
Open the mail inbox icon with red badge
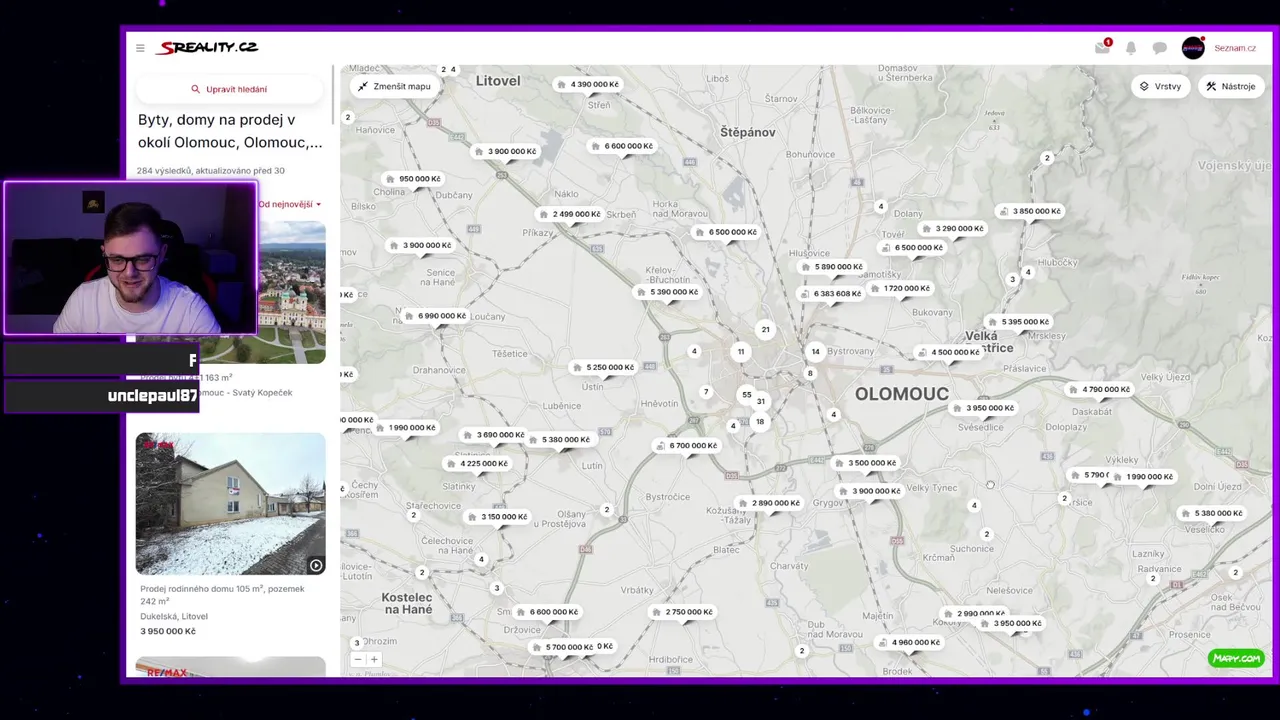pyautogui.click(x=1102, y=47)
